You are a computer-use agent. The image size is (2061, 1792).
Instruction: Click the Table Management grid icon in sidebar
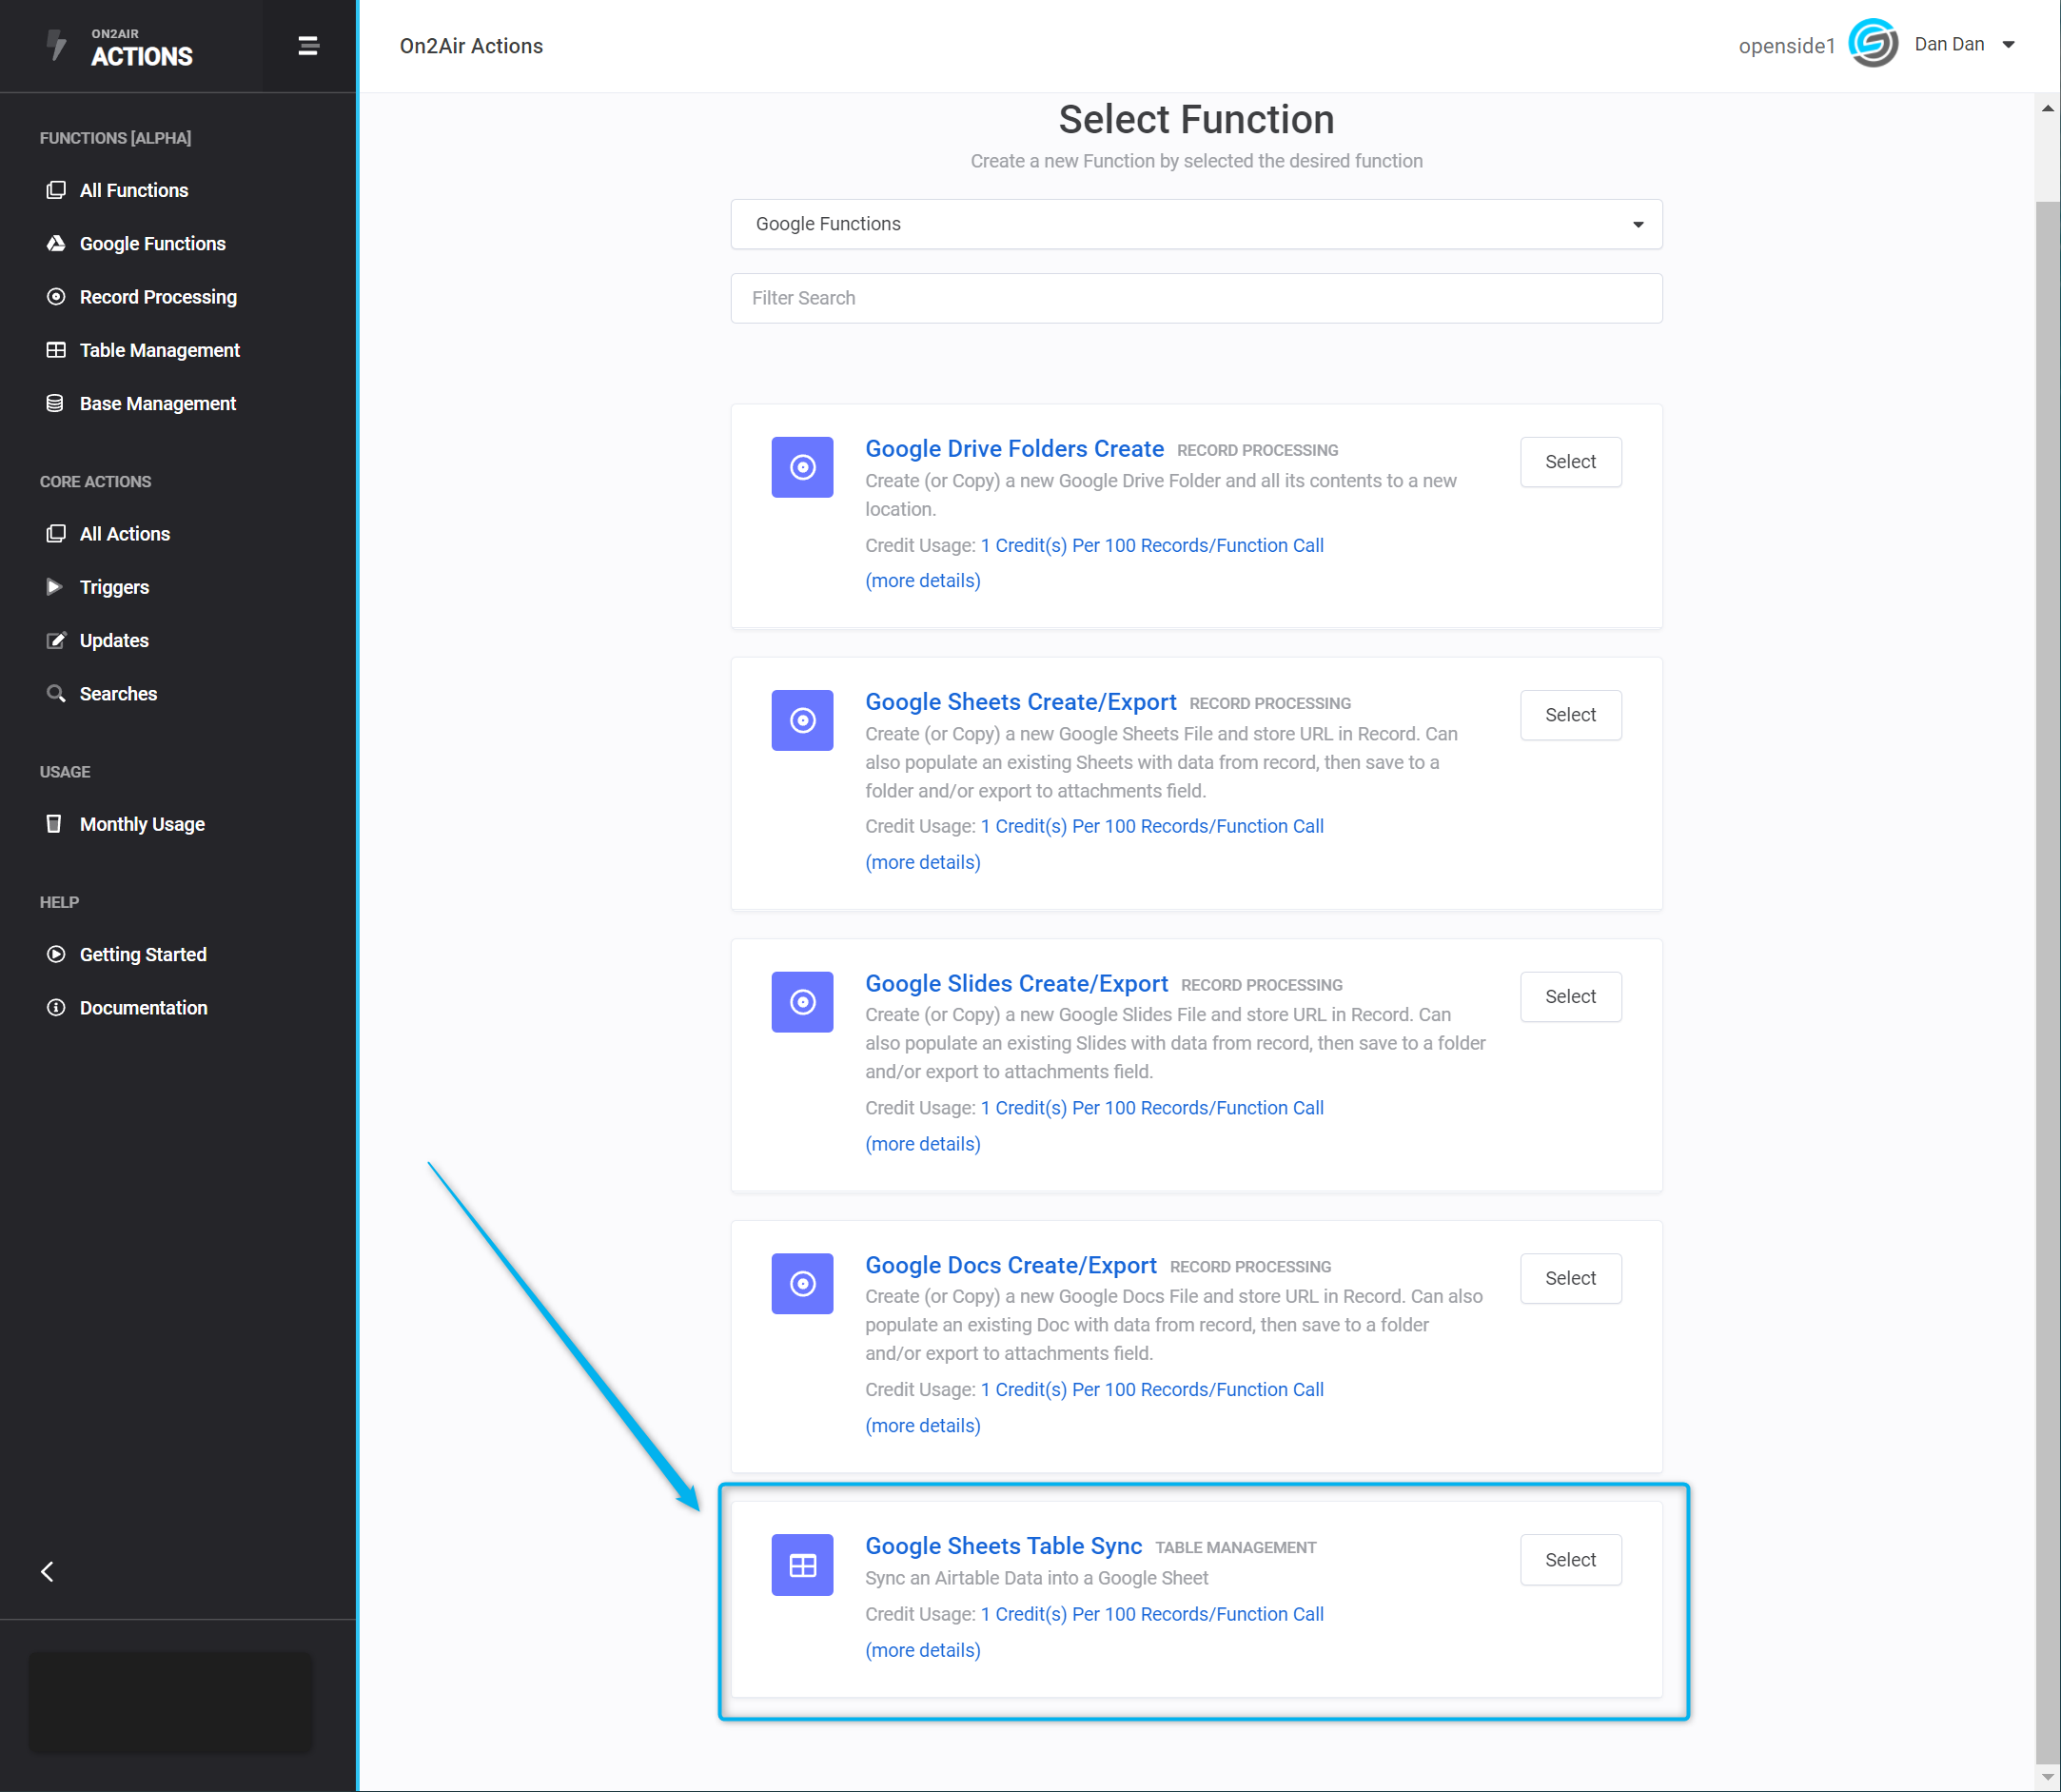56,350
